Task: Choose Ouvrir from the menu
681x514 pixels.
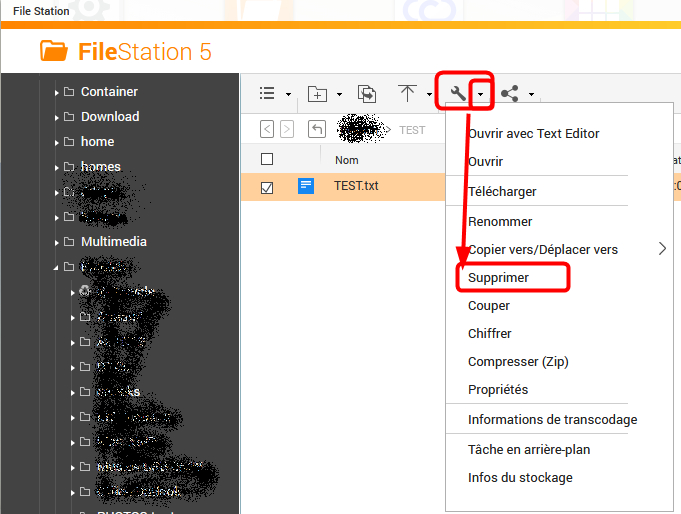Action: (485, 162)
